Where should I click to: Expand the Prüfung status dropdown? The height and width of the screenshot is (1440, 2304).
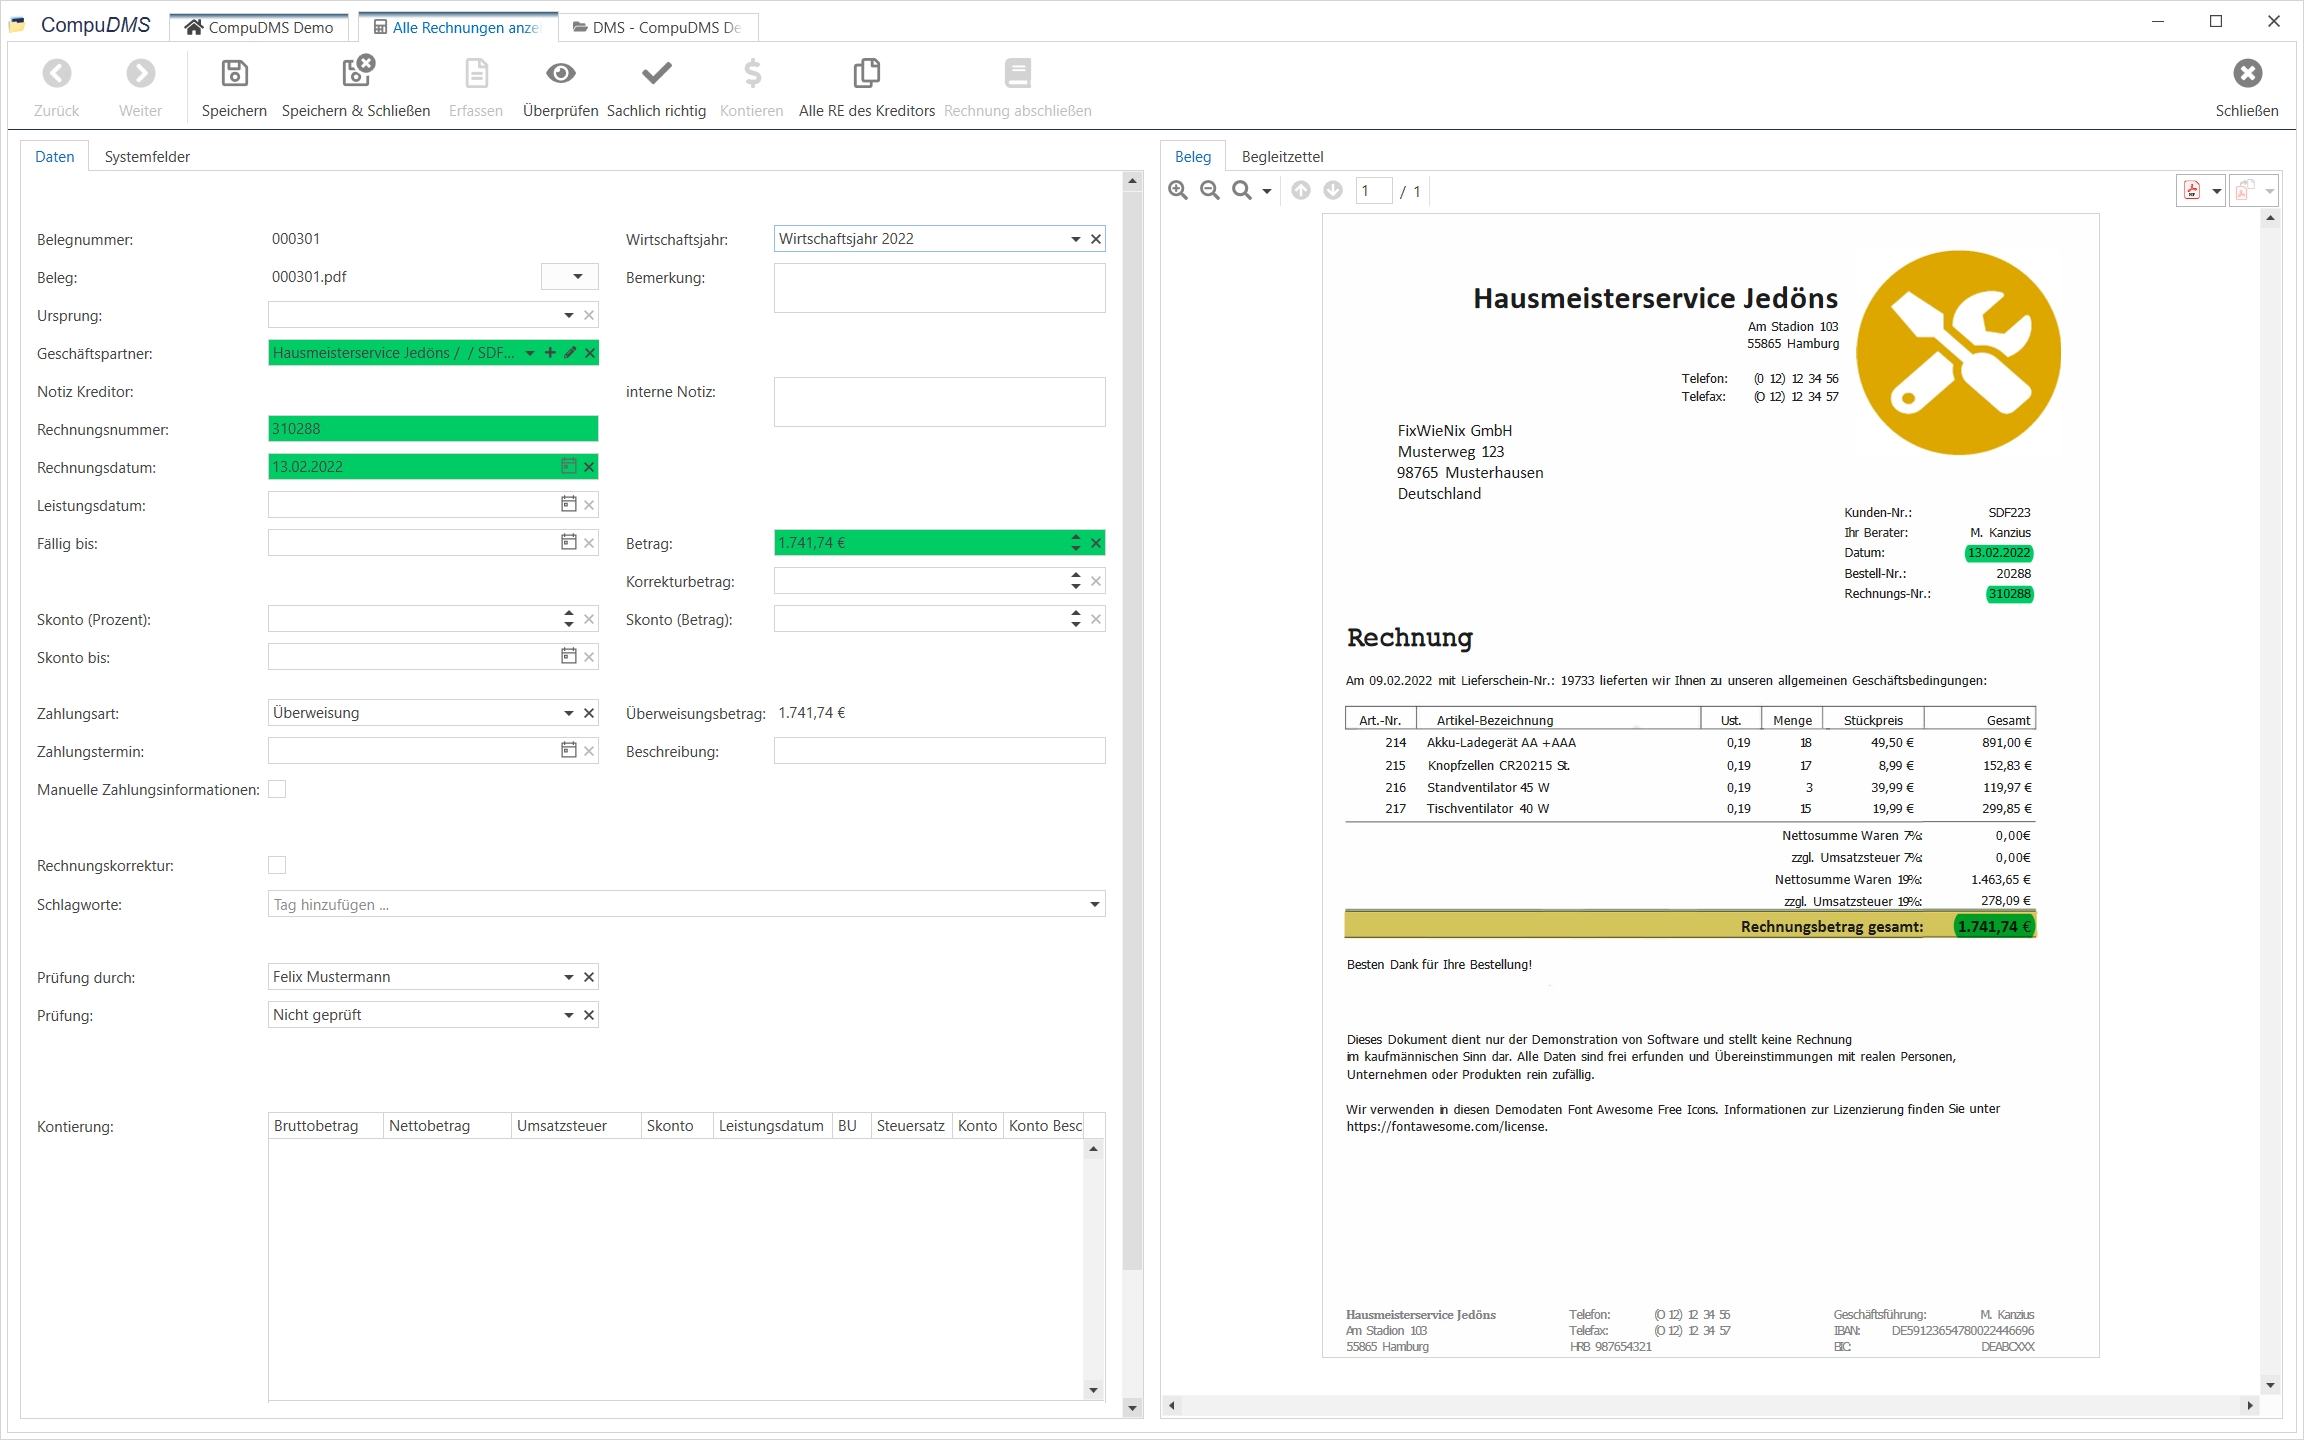pyautogui.click(x=569, y=1015)
